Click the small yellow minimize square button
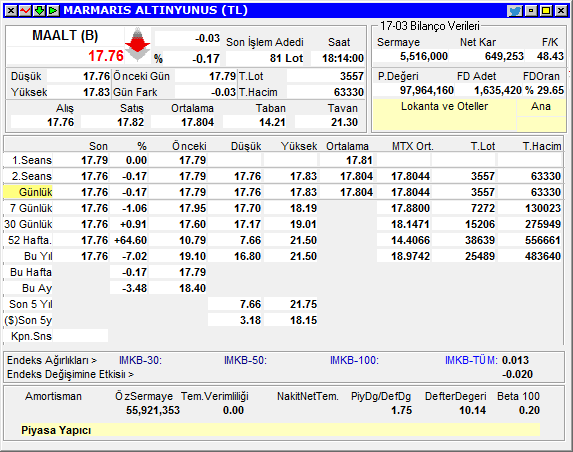 pos(531,11)
